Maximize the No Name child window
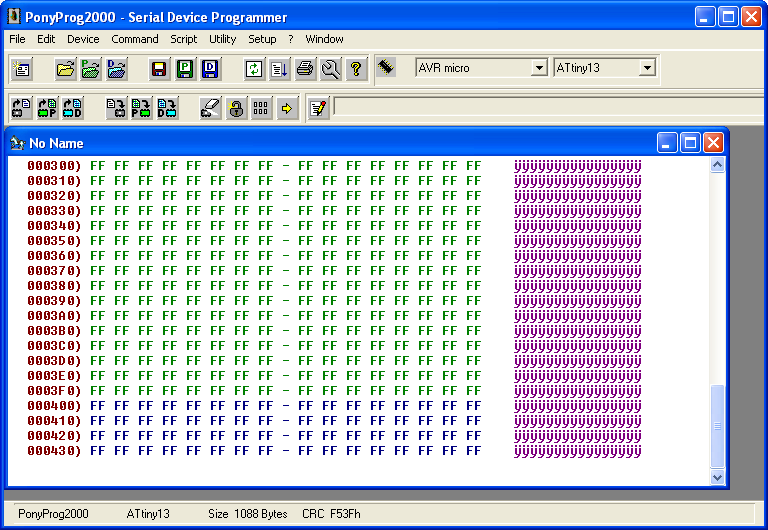 tap(690, 143)
